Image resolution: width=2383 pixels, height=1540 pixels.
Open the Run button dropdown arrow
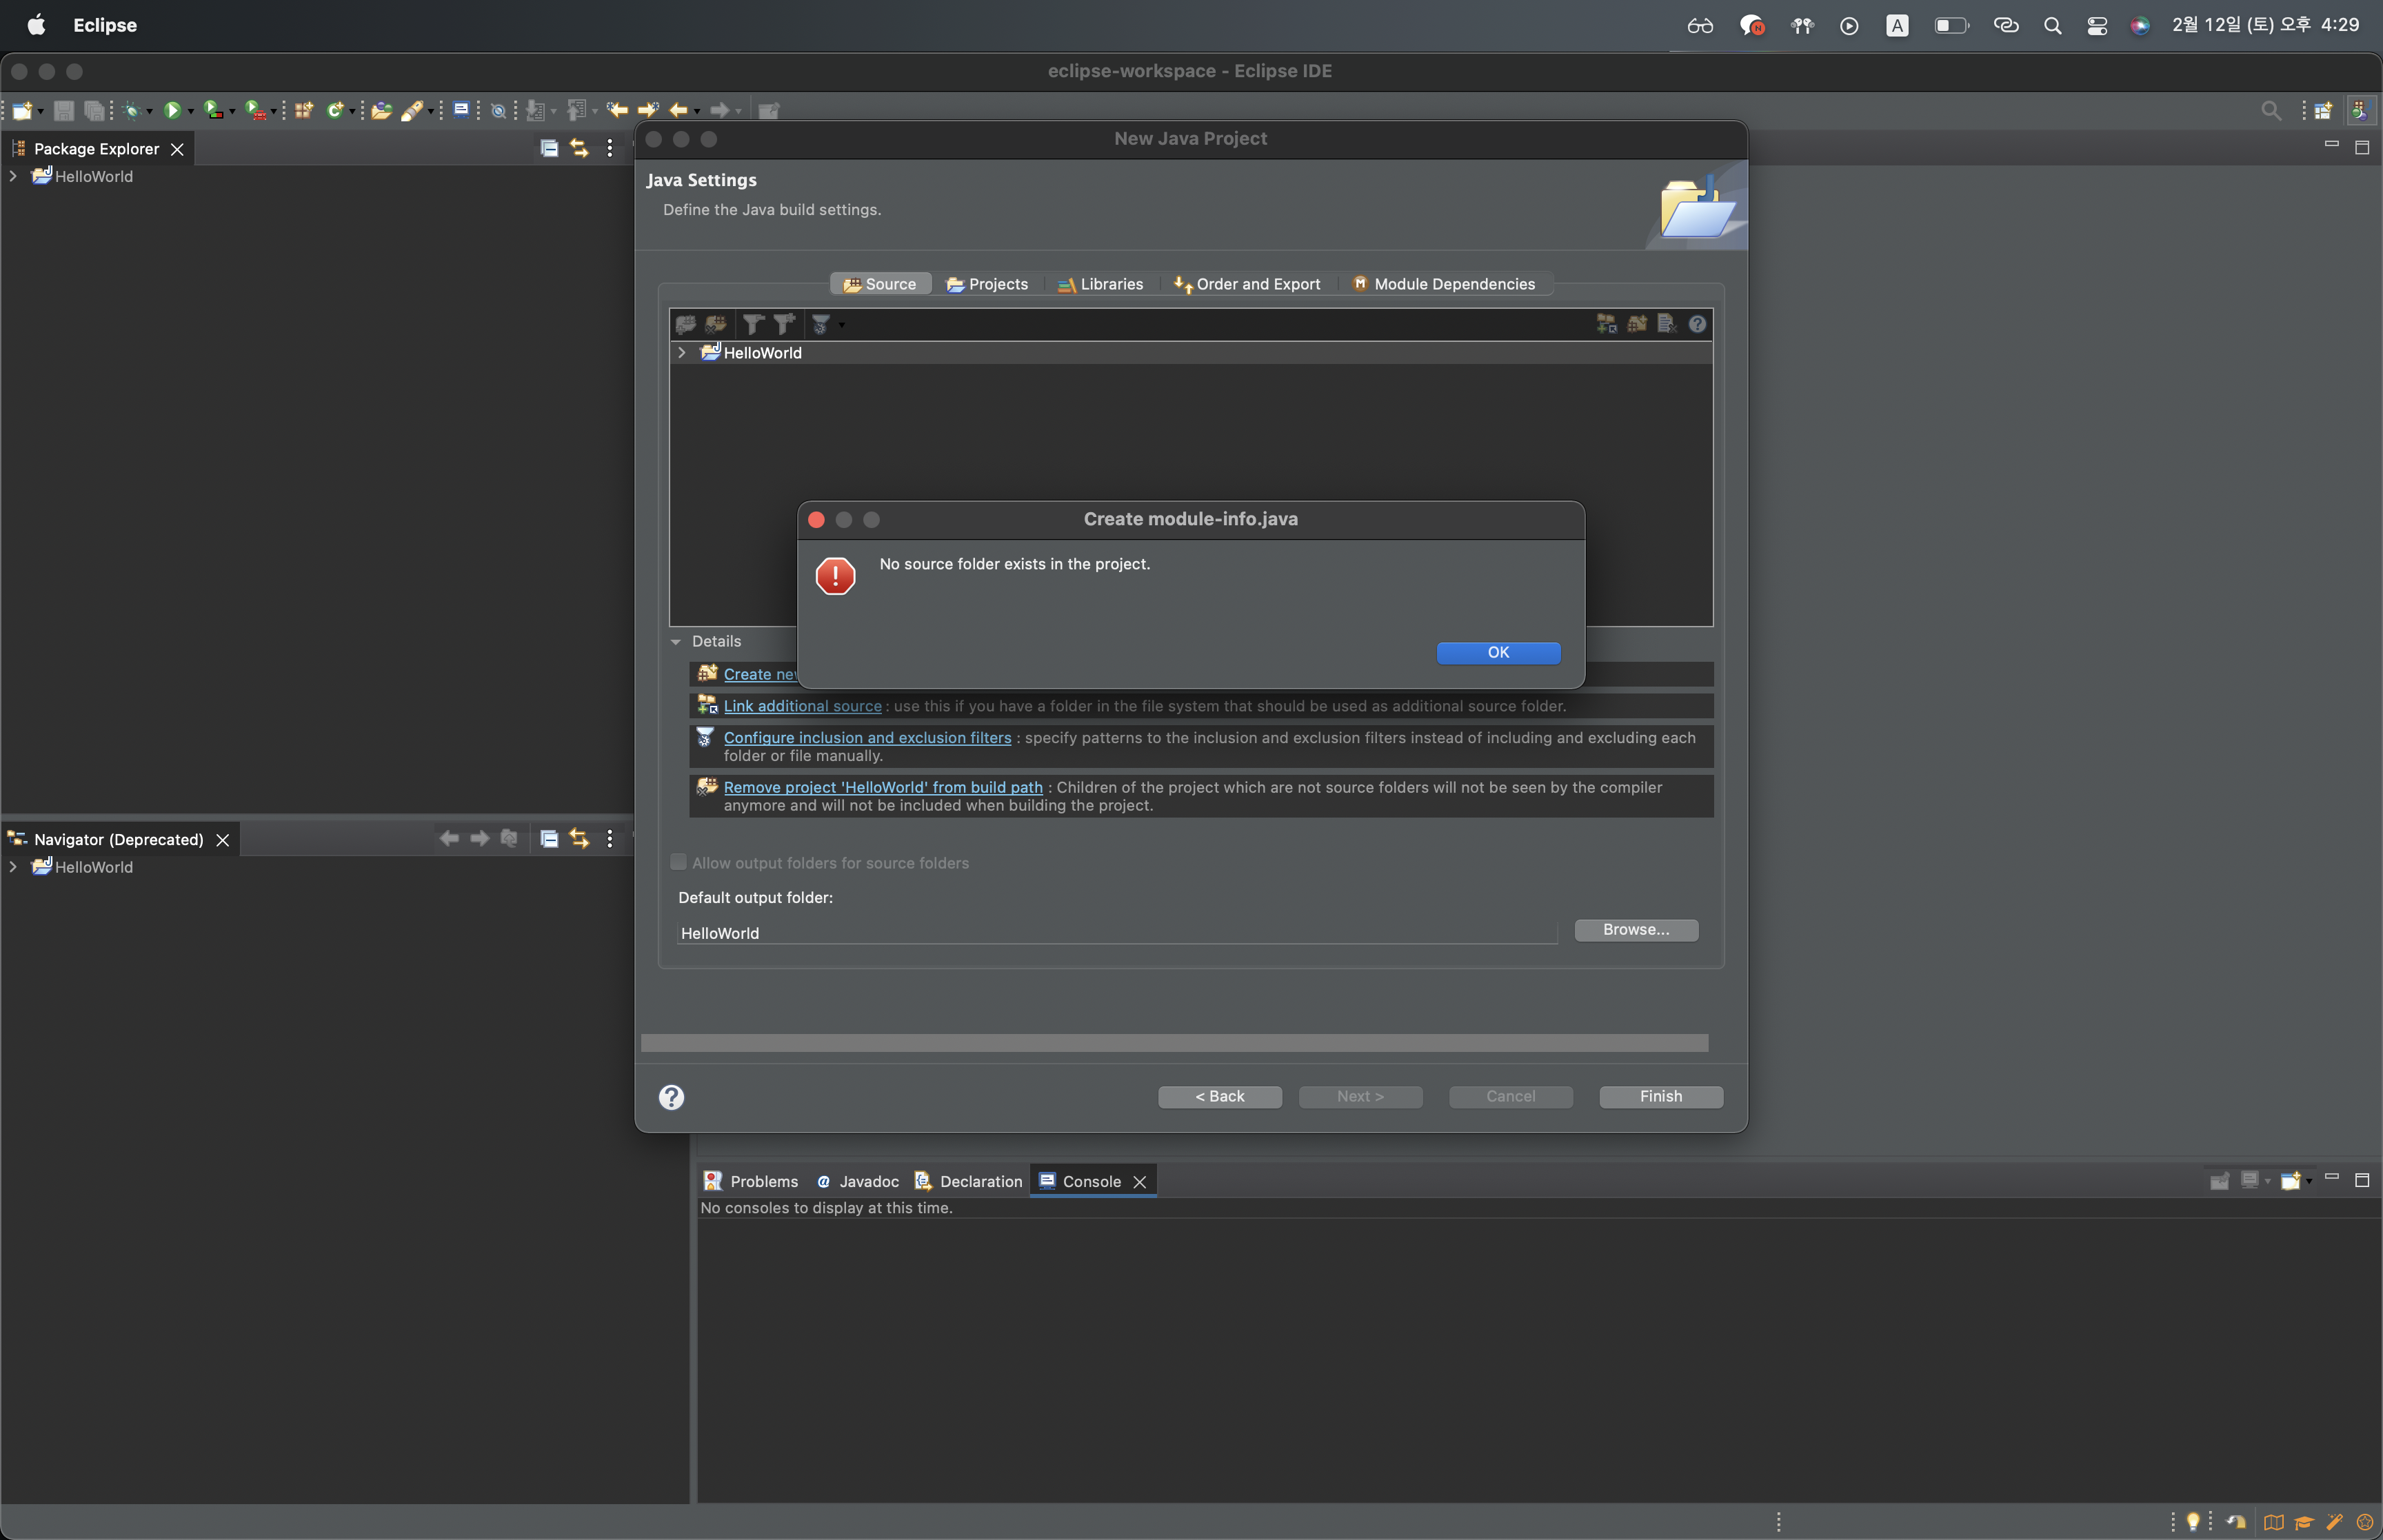[x=190, y=111]
